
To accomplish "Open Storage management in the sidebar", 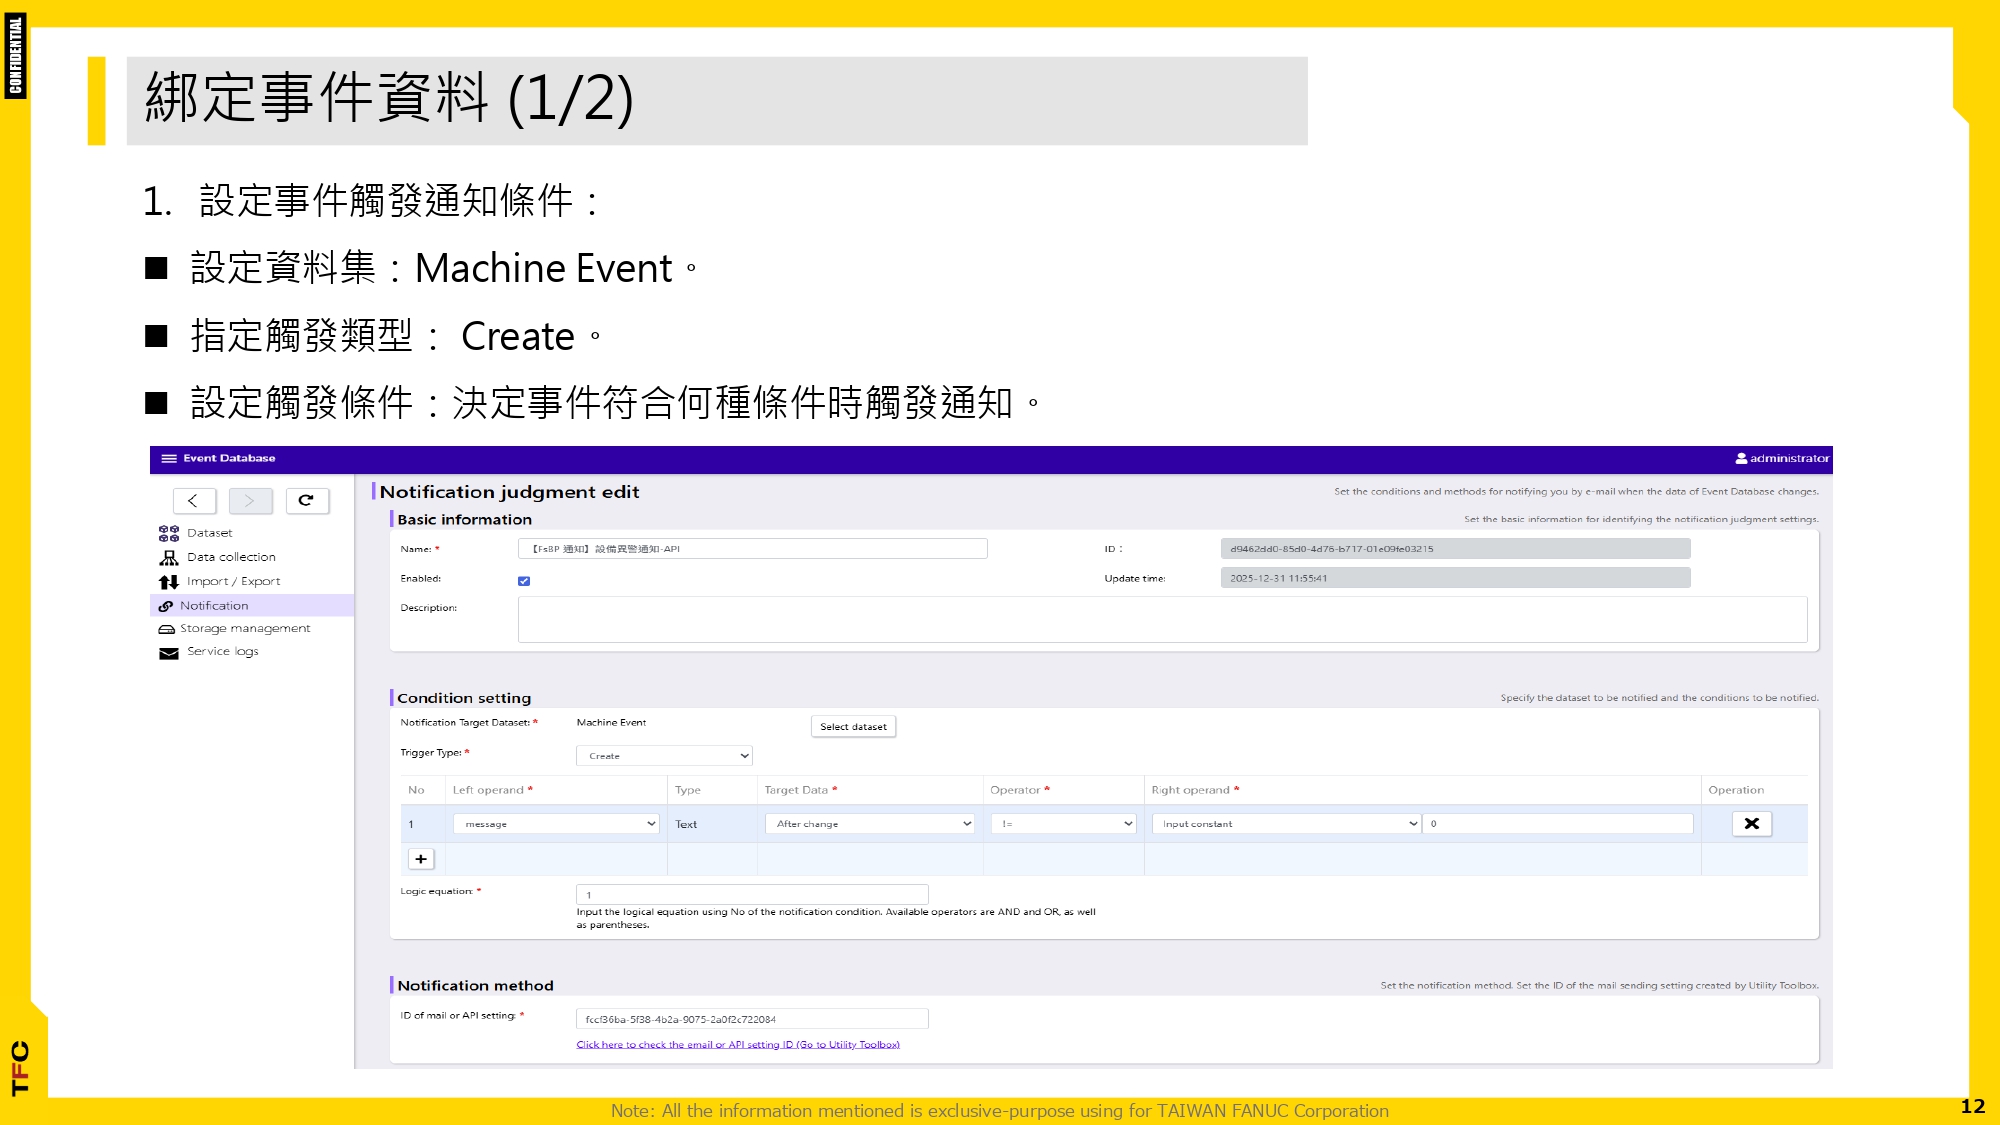I will point(166,628).
